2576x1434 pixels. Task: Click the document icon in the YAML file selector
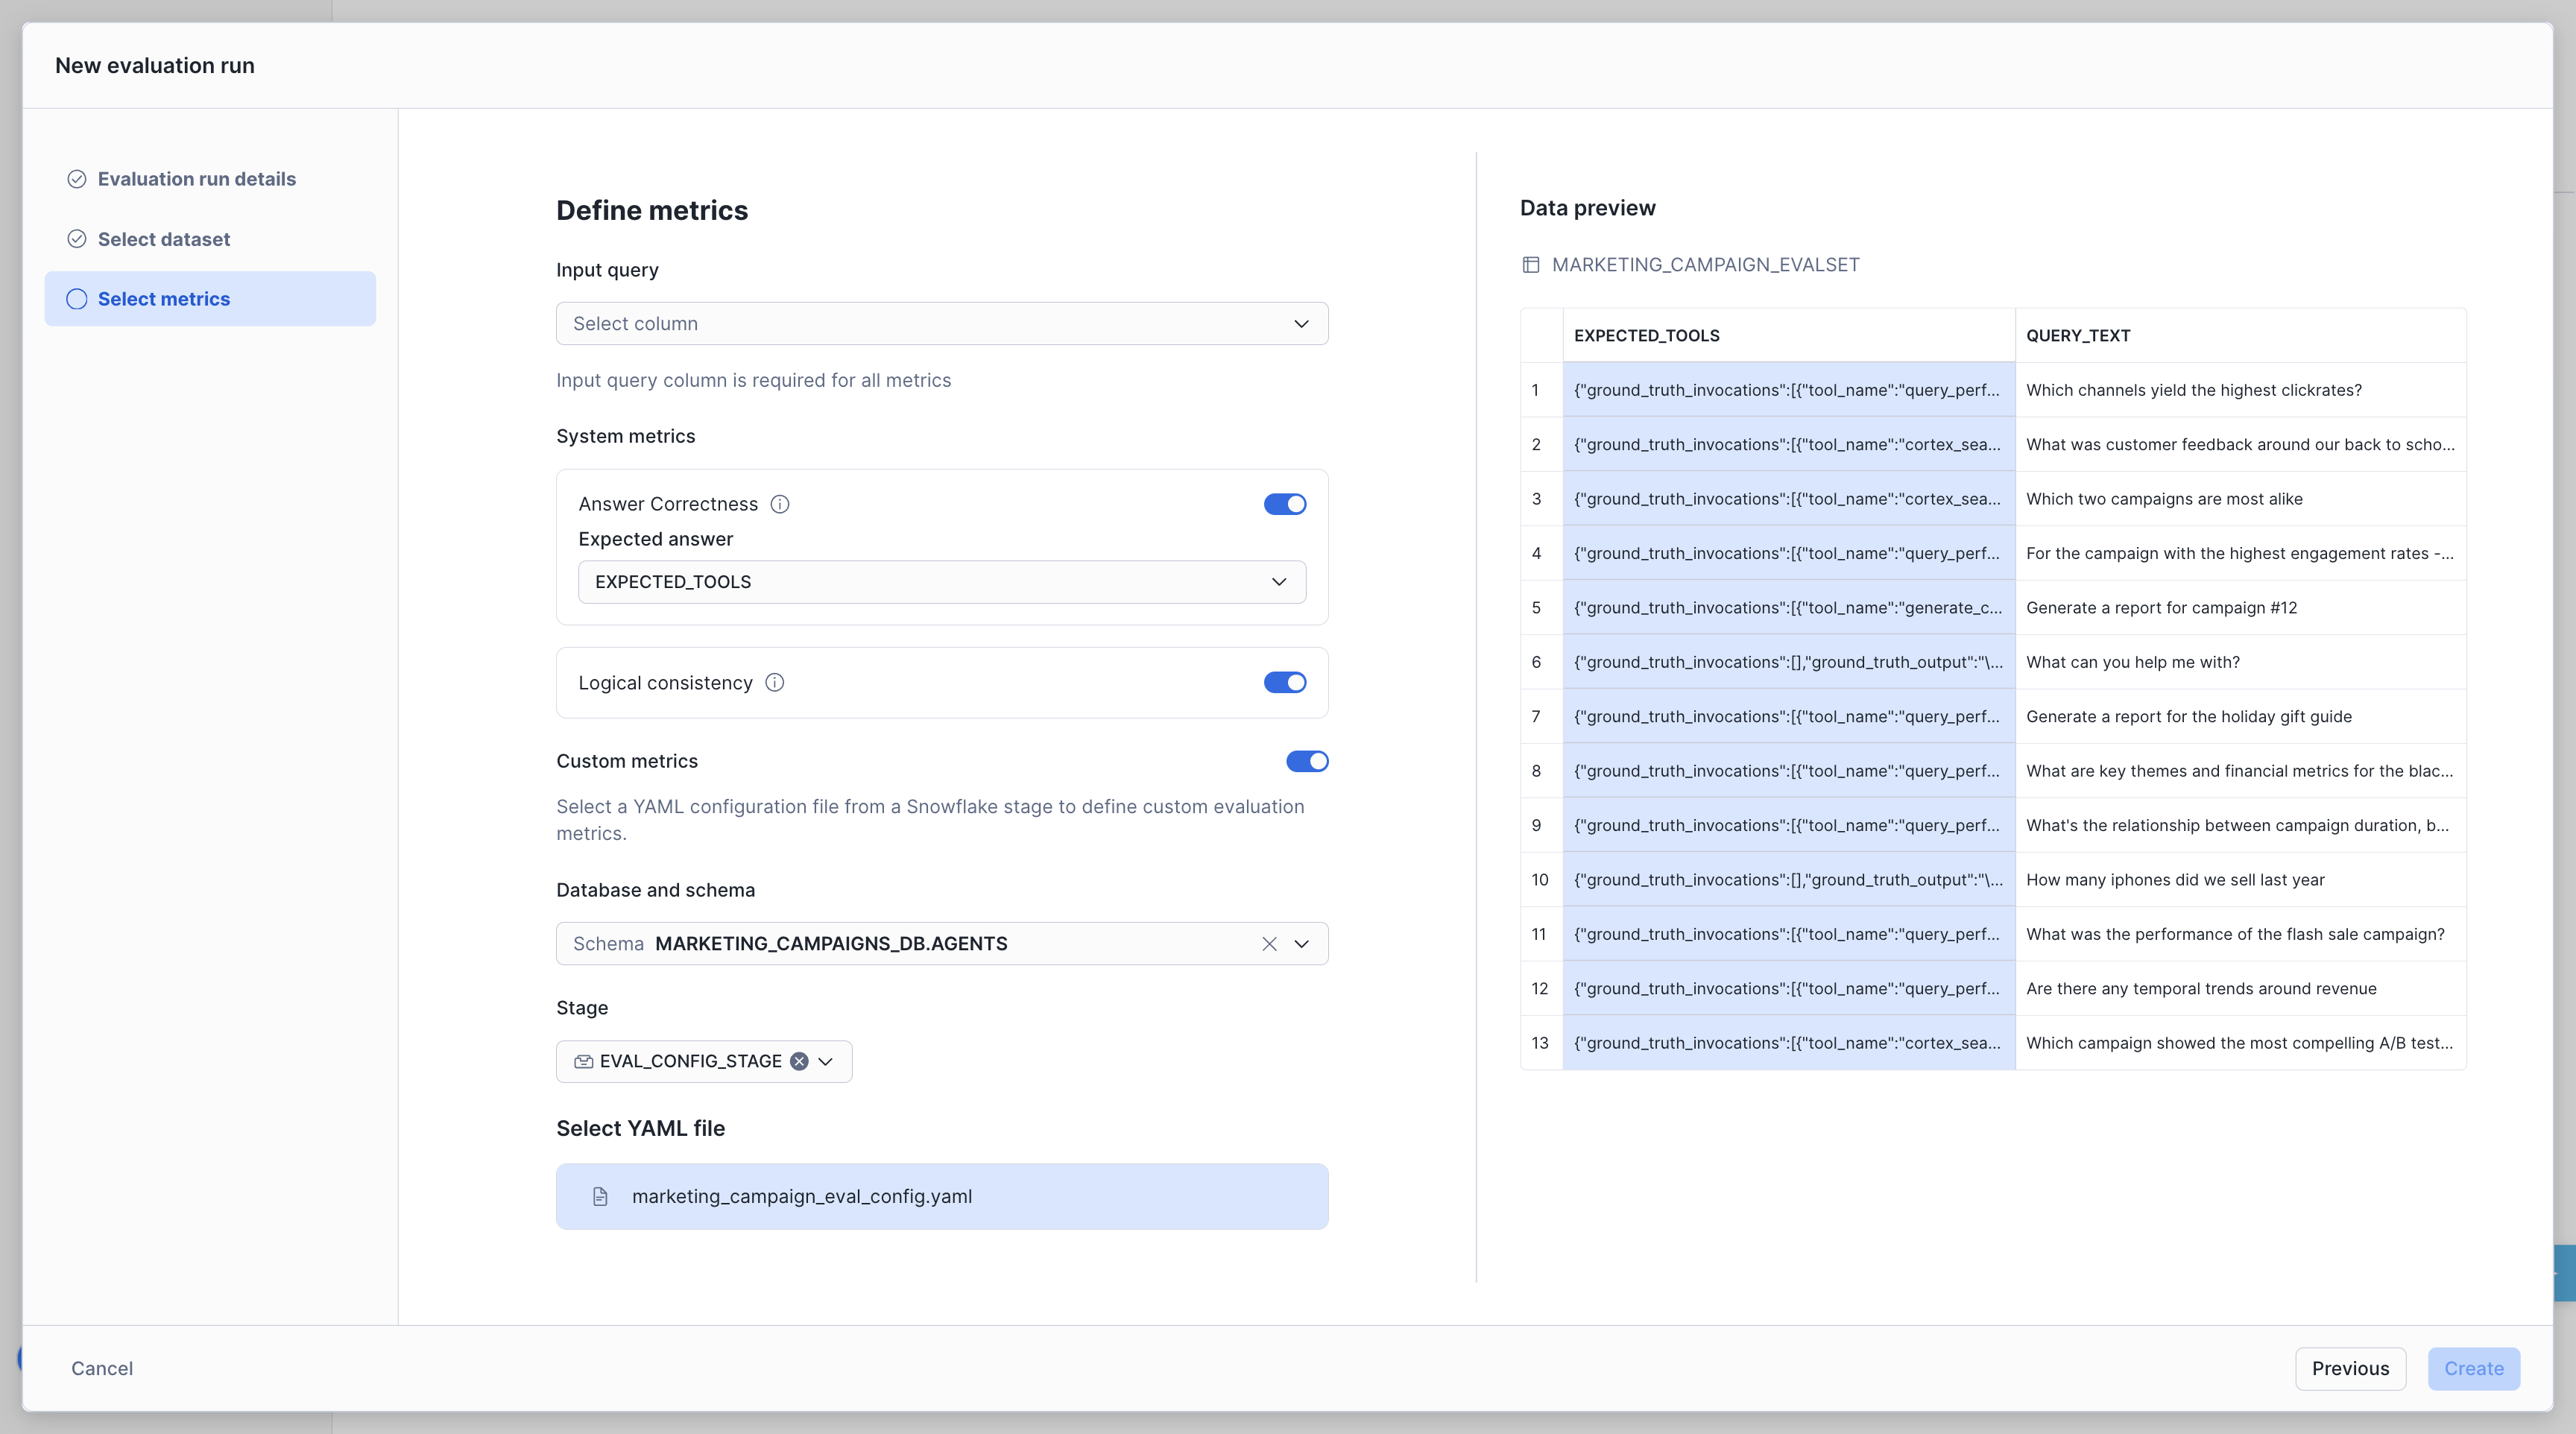click(x=600, y=1196)
